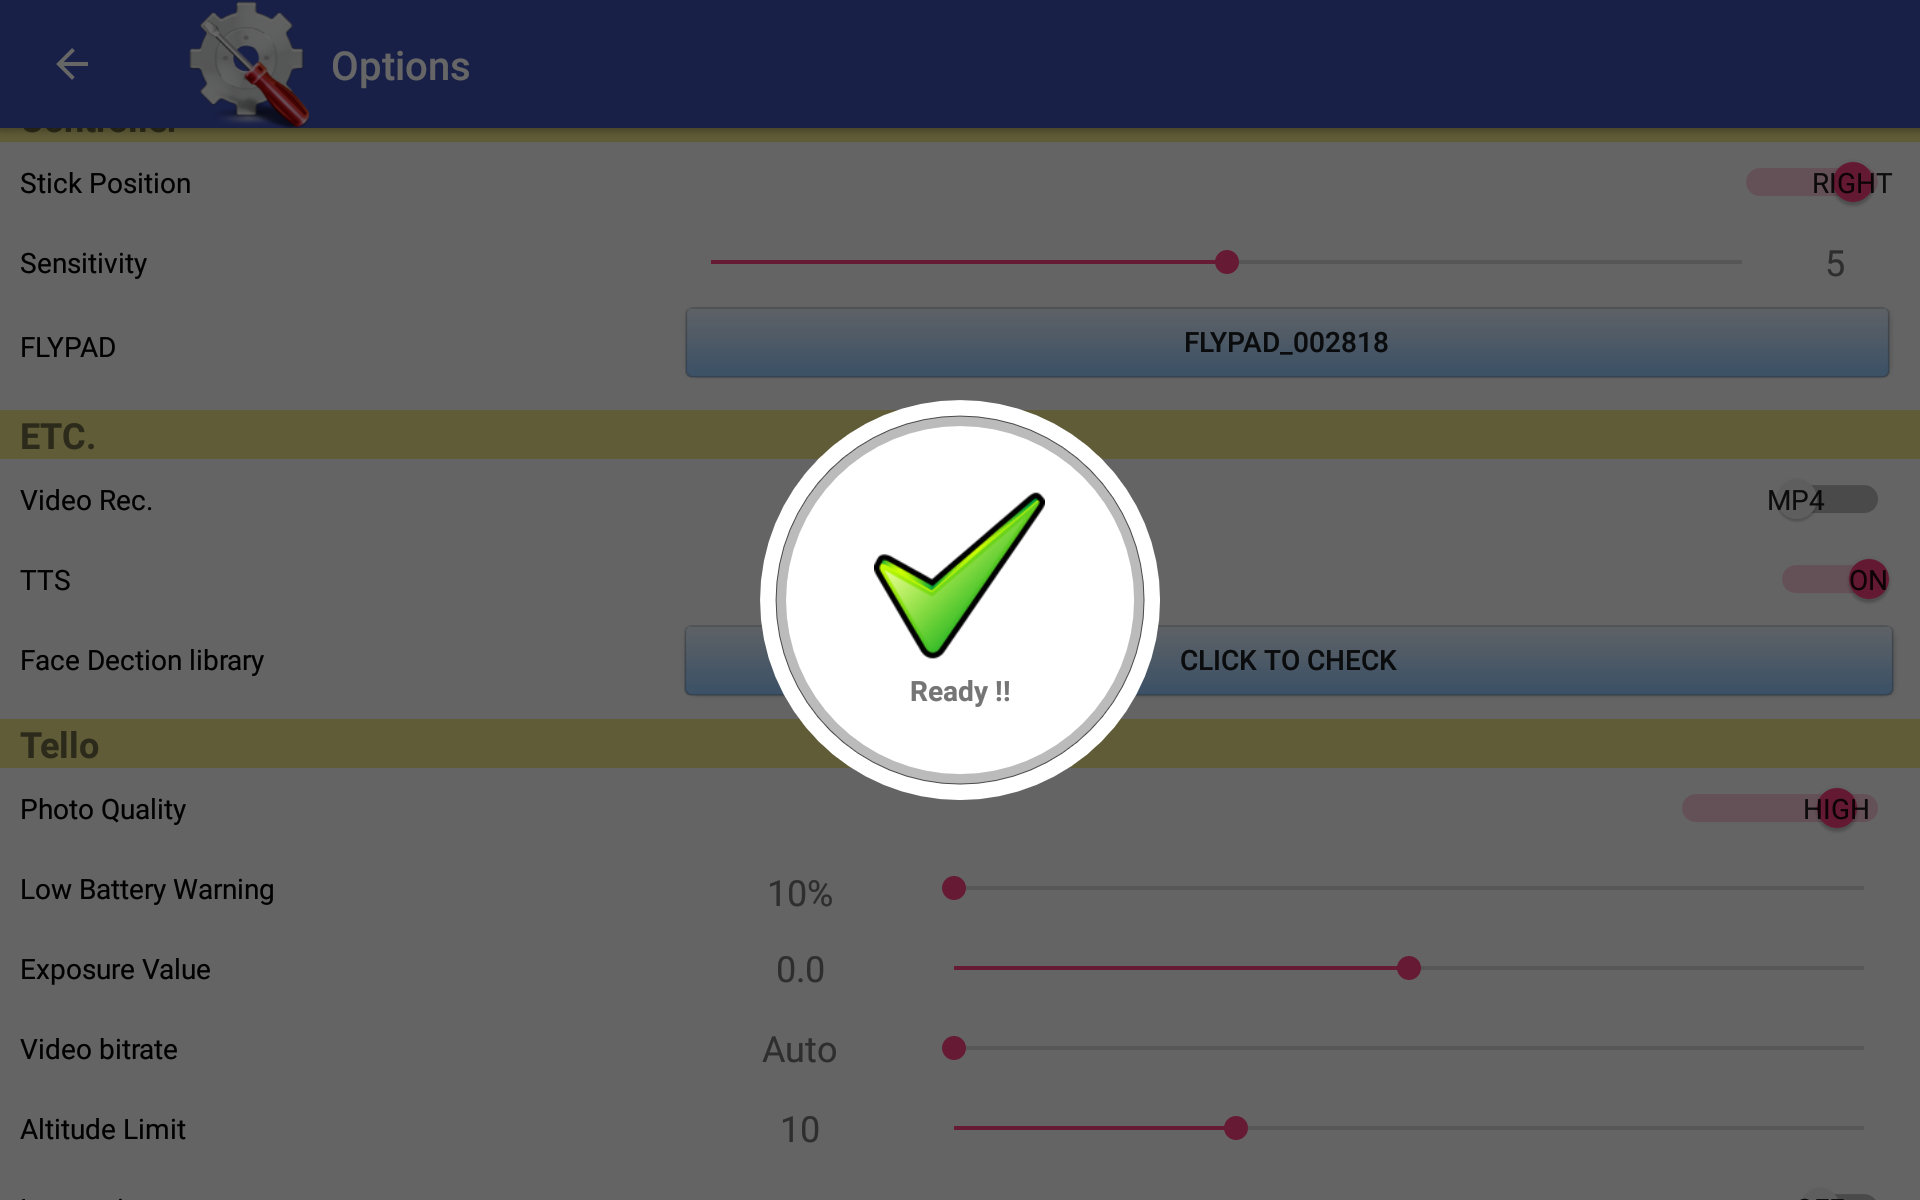Click the Exposure Value slider handle
The image size is (1920, 1200).
click(x=1409, y=968)
